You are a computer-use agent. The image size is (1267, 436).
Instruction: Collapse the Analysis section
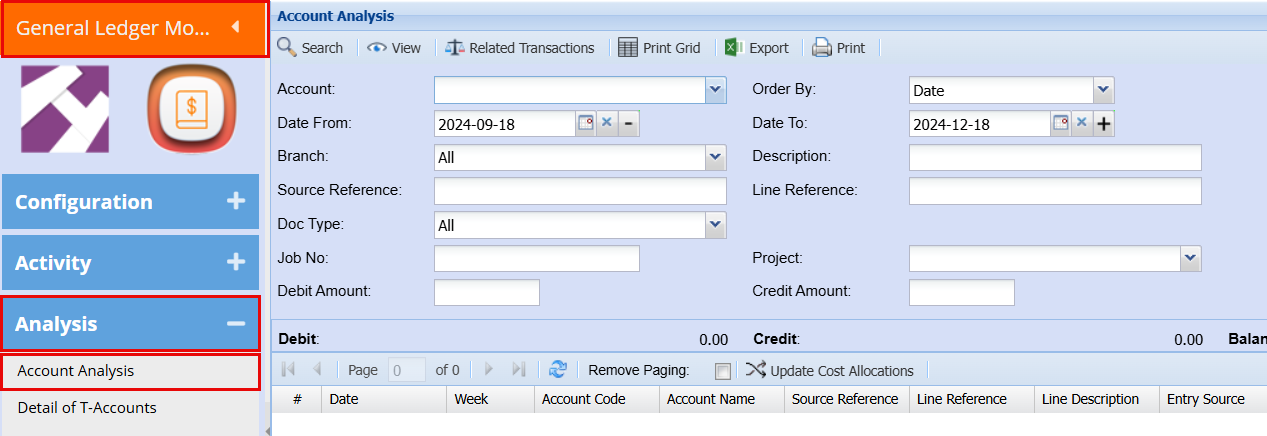pos(130,324)
